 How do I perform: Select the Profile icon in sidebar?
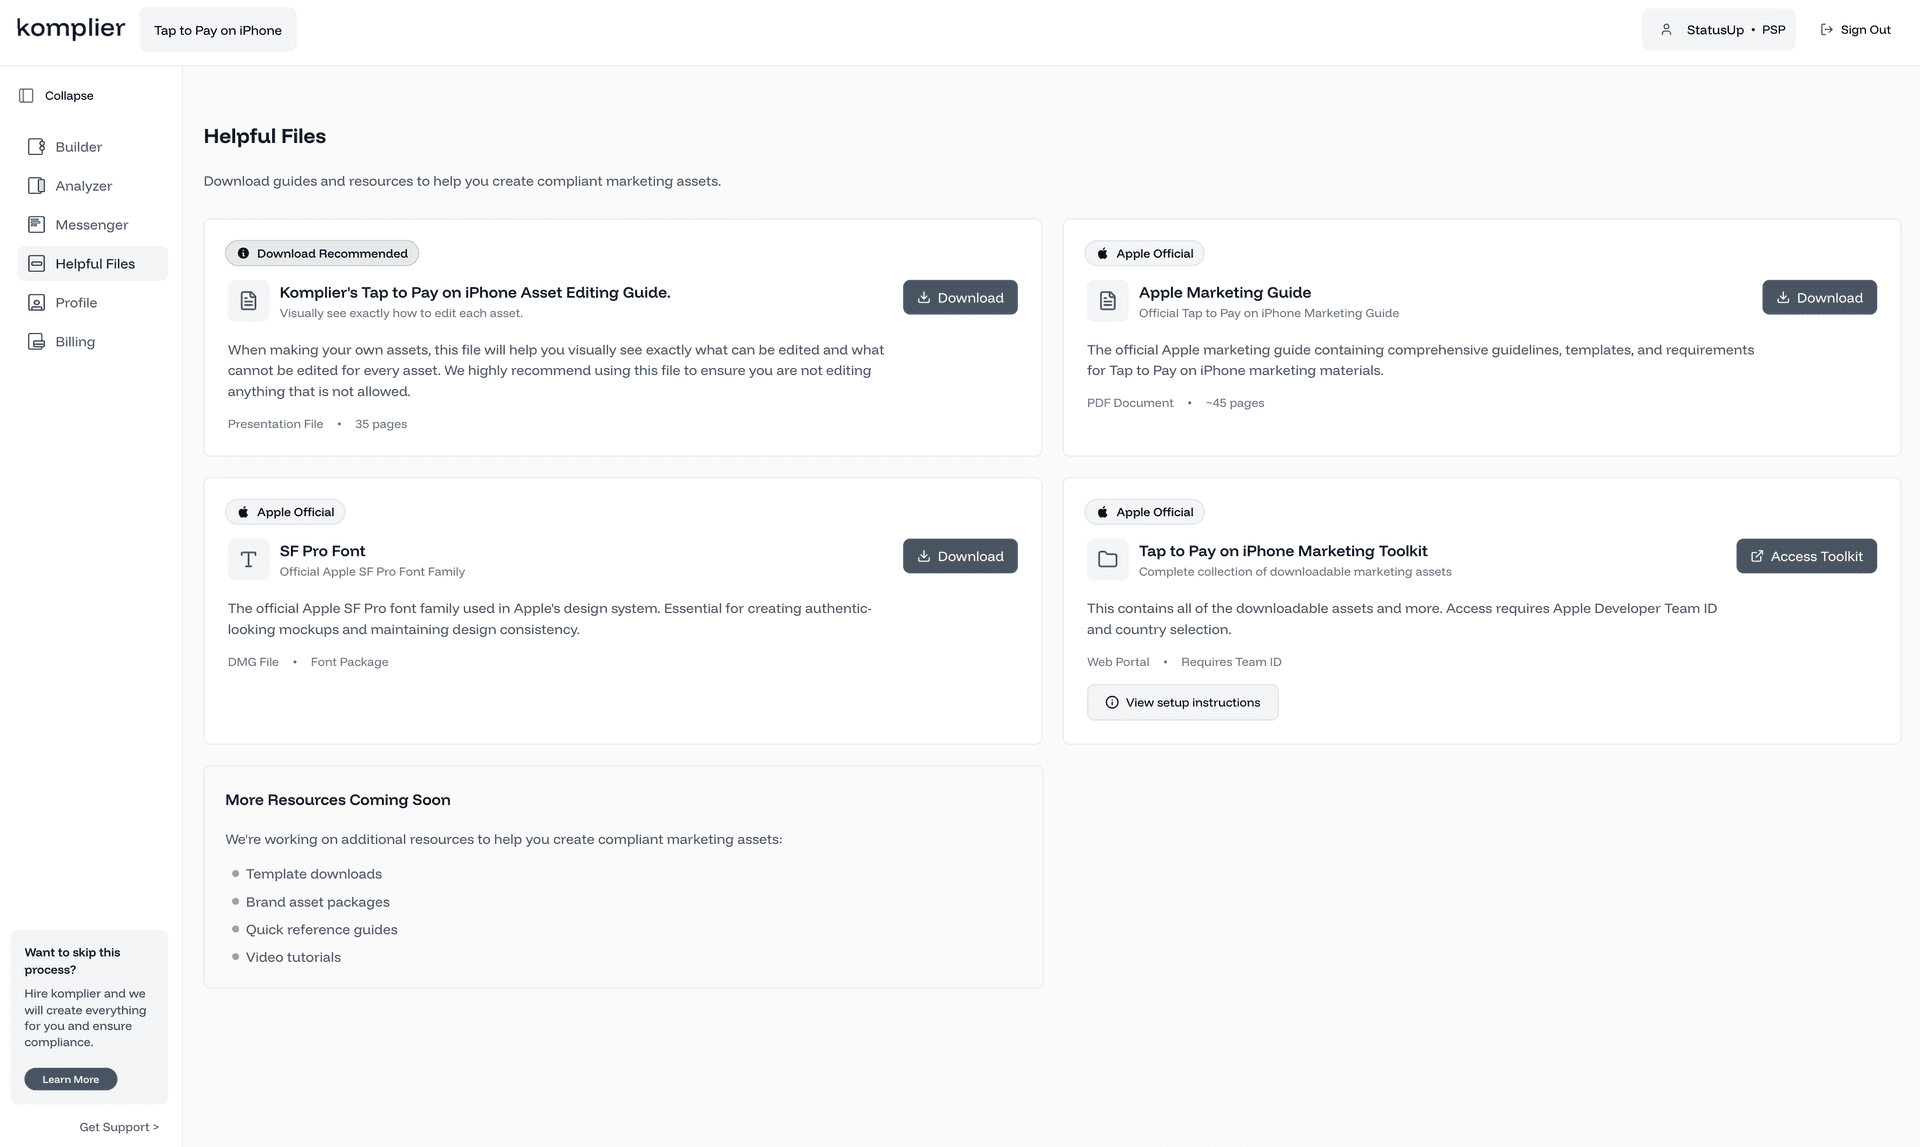point(36,302)
